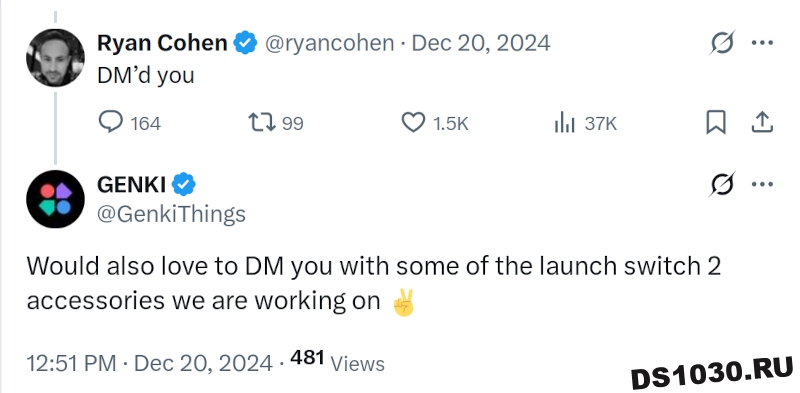Bookmark Ryan Cohen's tweet
Viewport: 800px width, 393px height.
tap(716, 123)
